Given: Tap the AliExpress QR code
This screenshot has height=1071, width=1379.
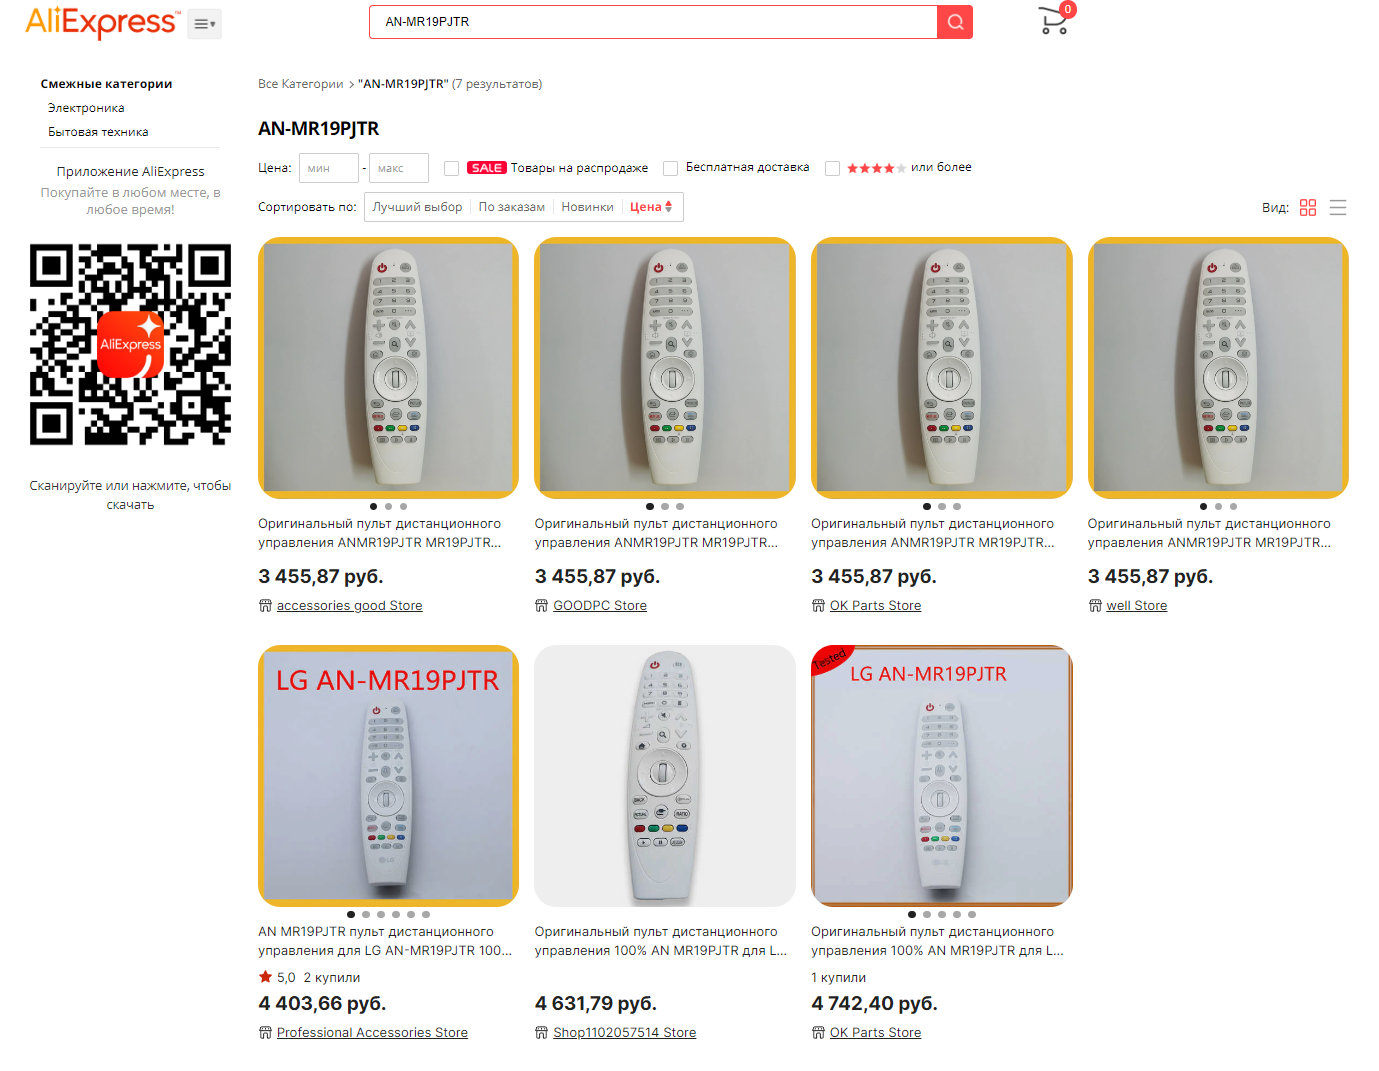Looking at the screenshot, I should (x=130, y=344).
